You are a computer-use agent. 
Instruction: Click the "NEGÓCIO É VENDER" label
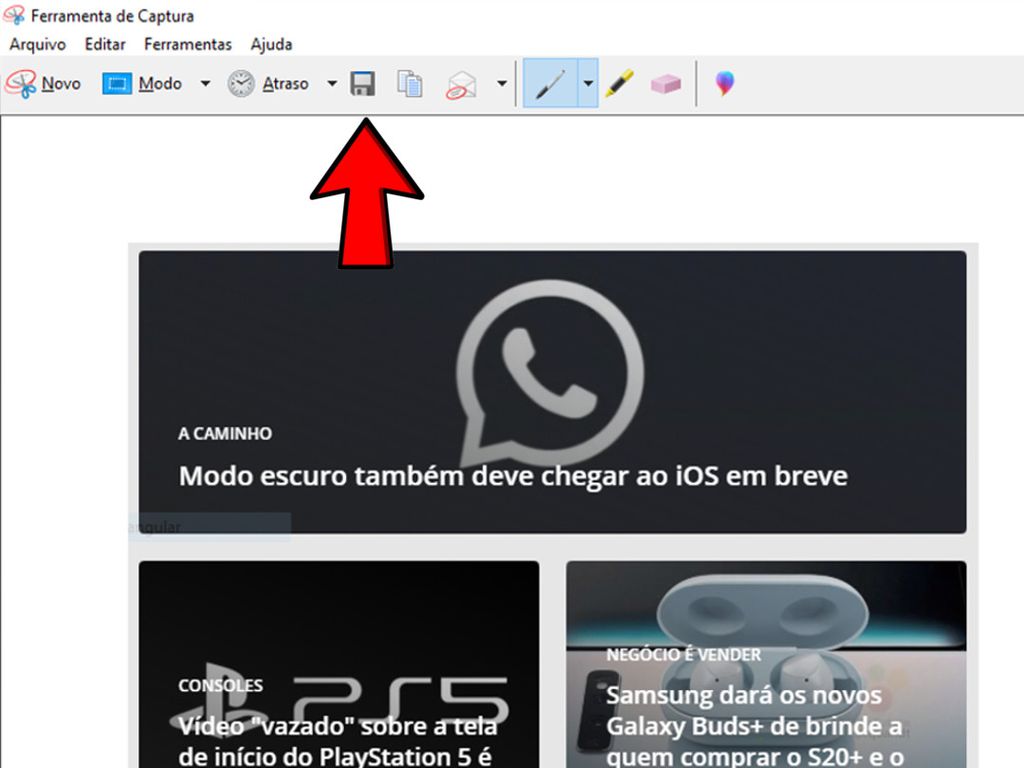pyautogui.click(x=683, y=654)
